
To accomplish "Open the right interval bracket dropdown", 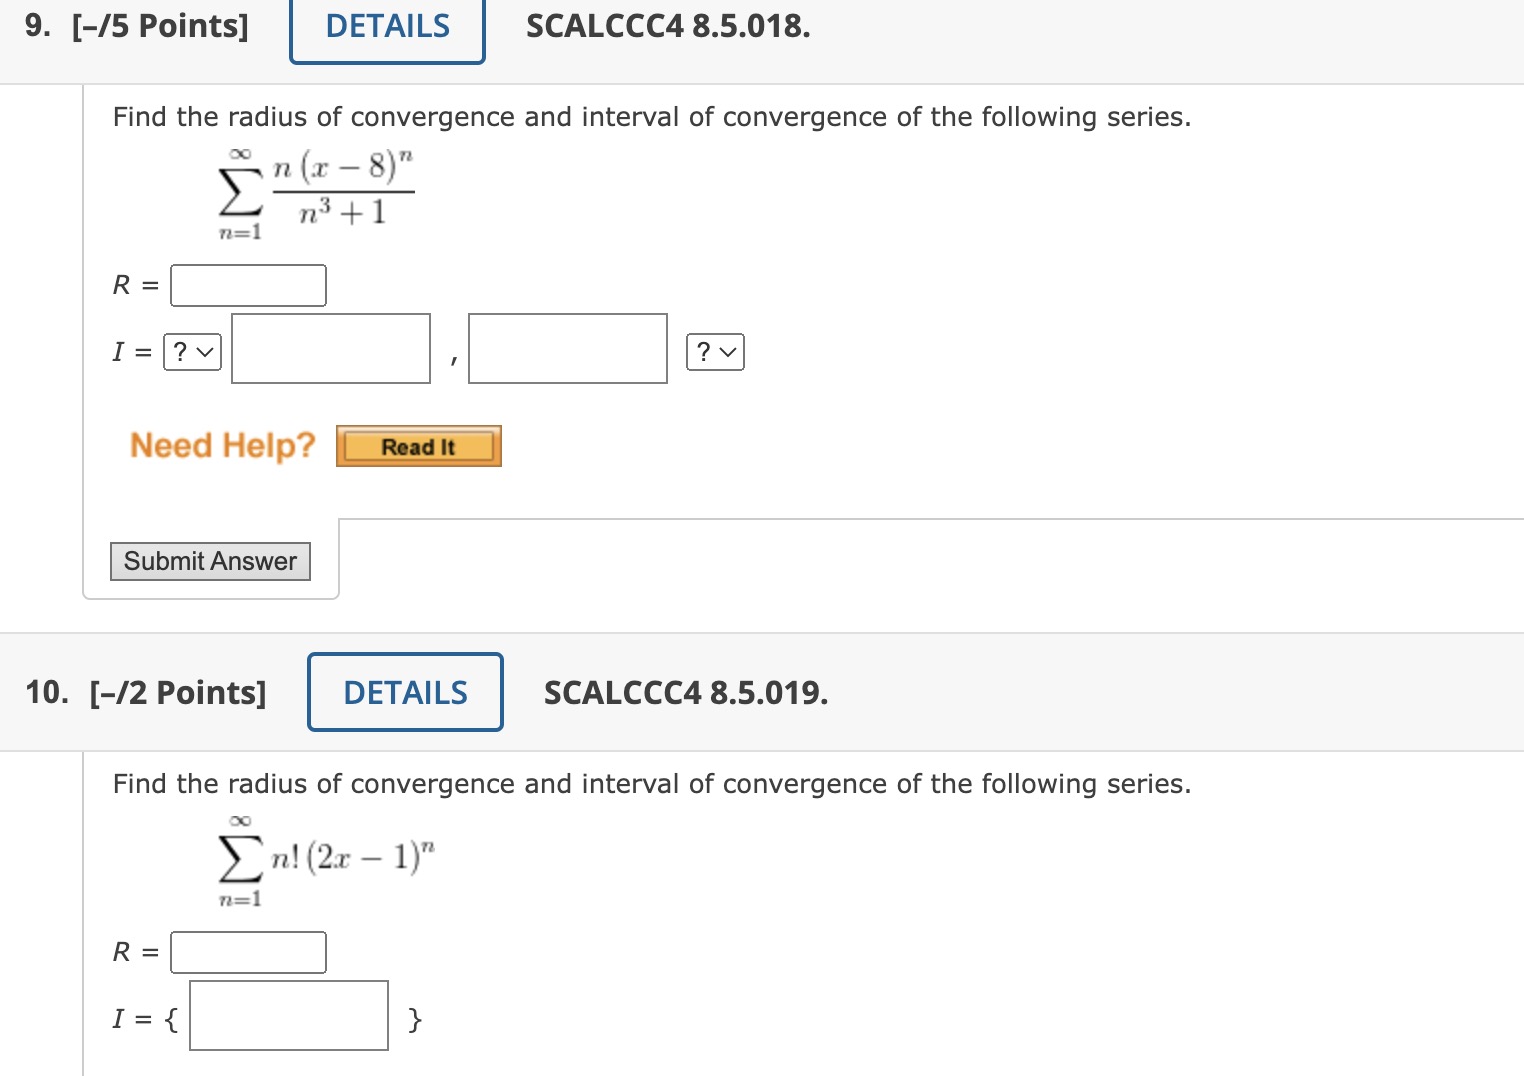I will pyautogui.click(x=715, y=351).
